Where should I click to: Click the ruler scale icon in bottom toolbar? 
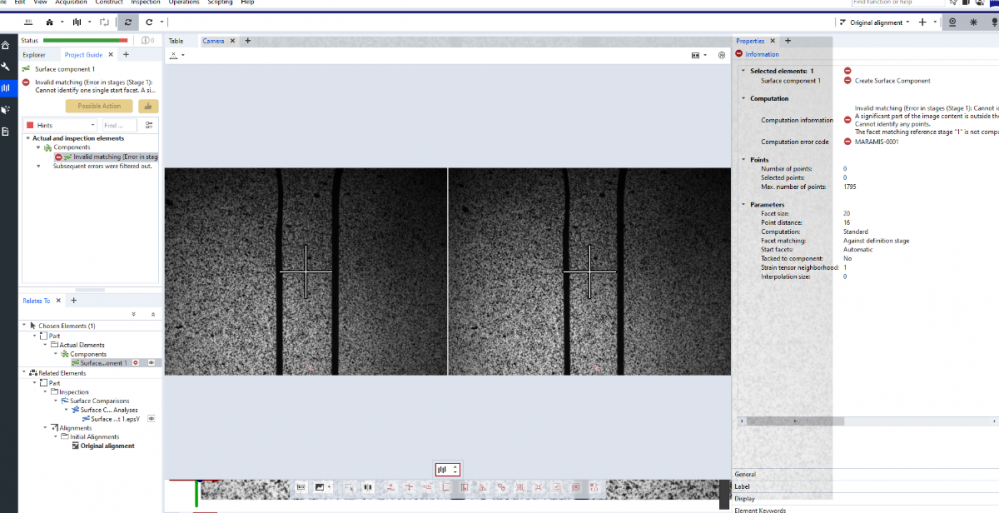[x=301, y=487]
